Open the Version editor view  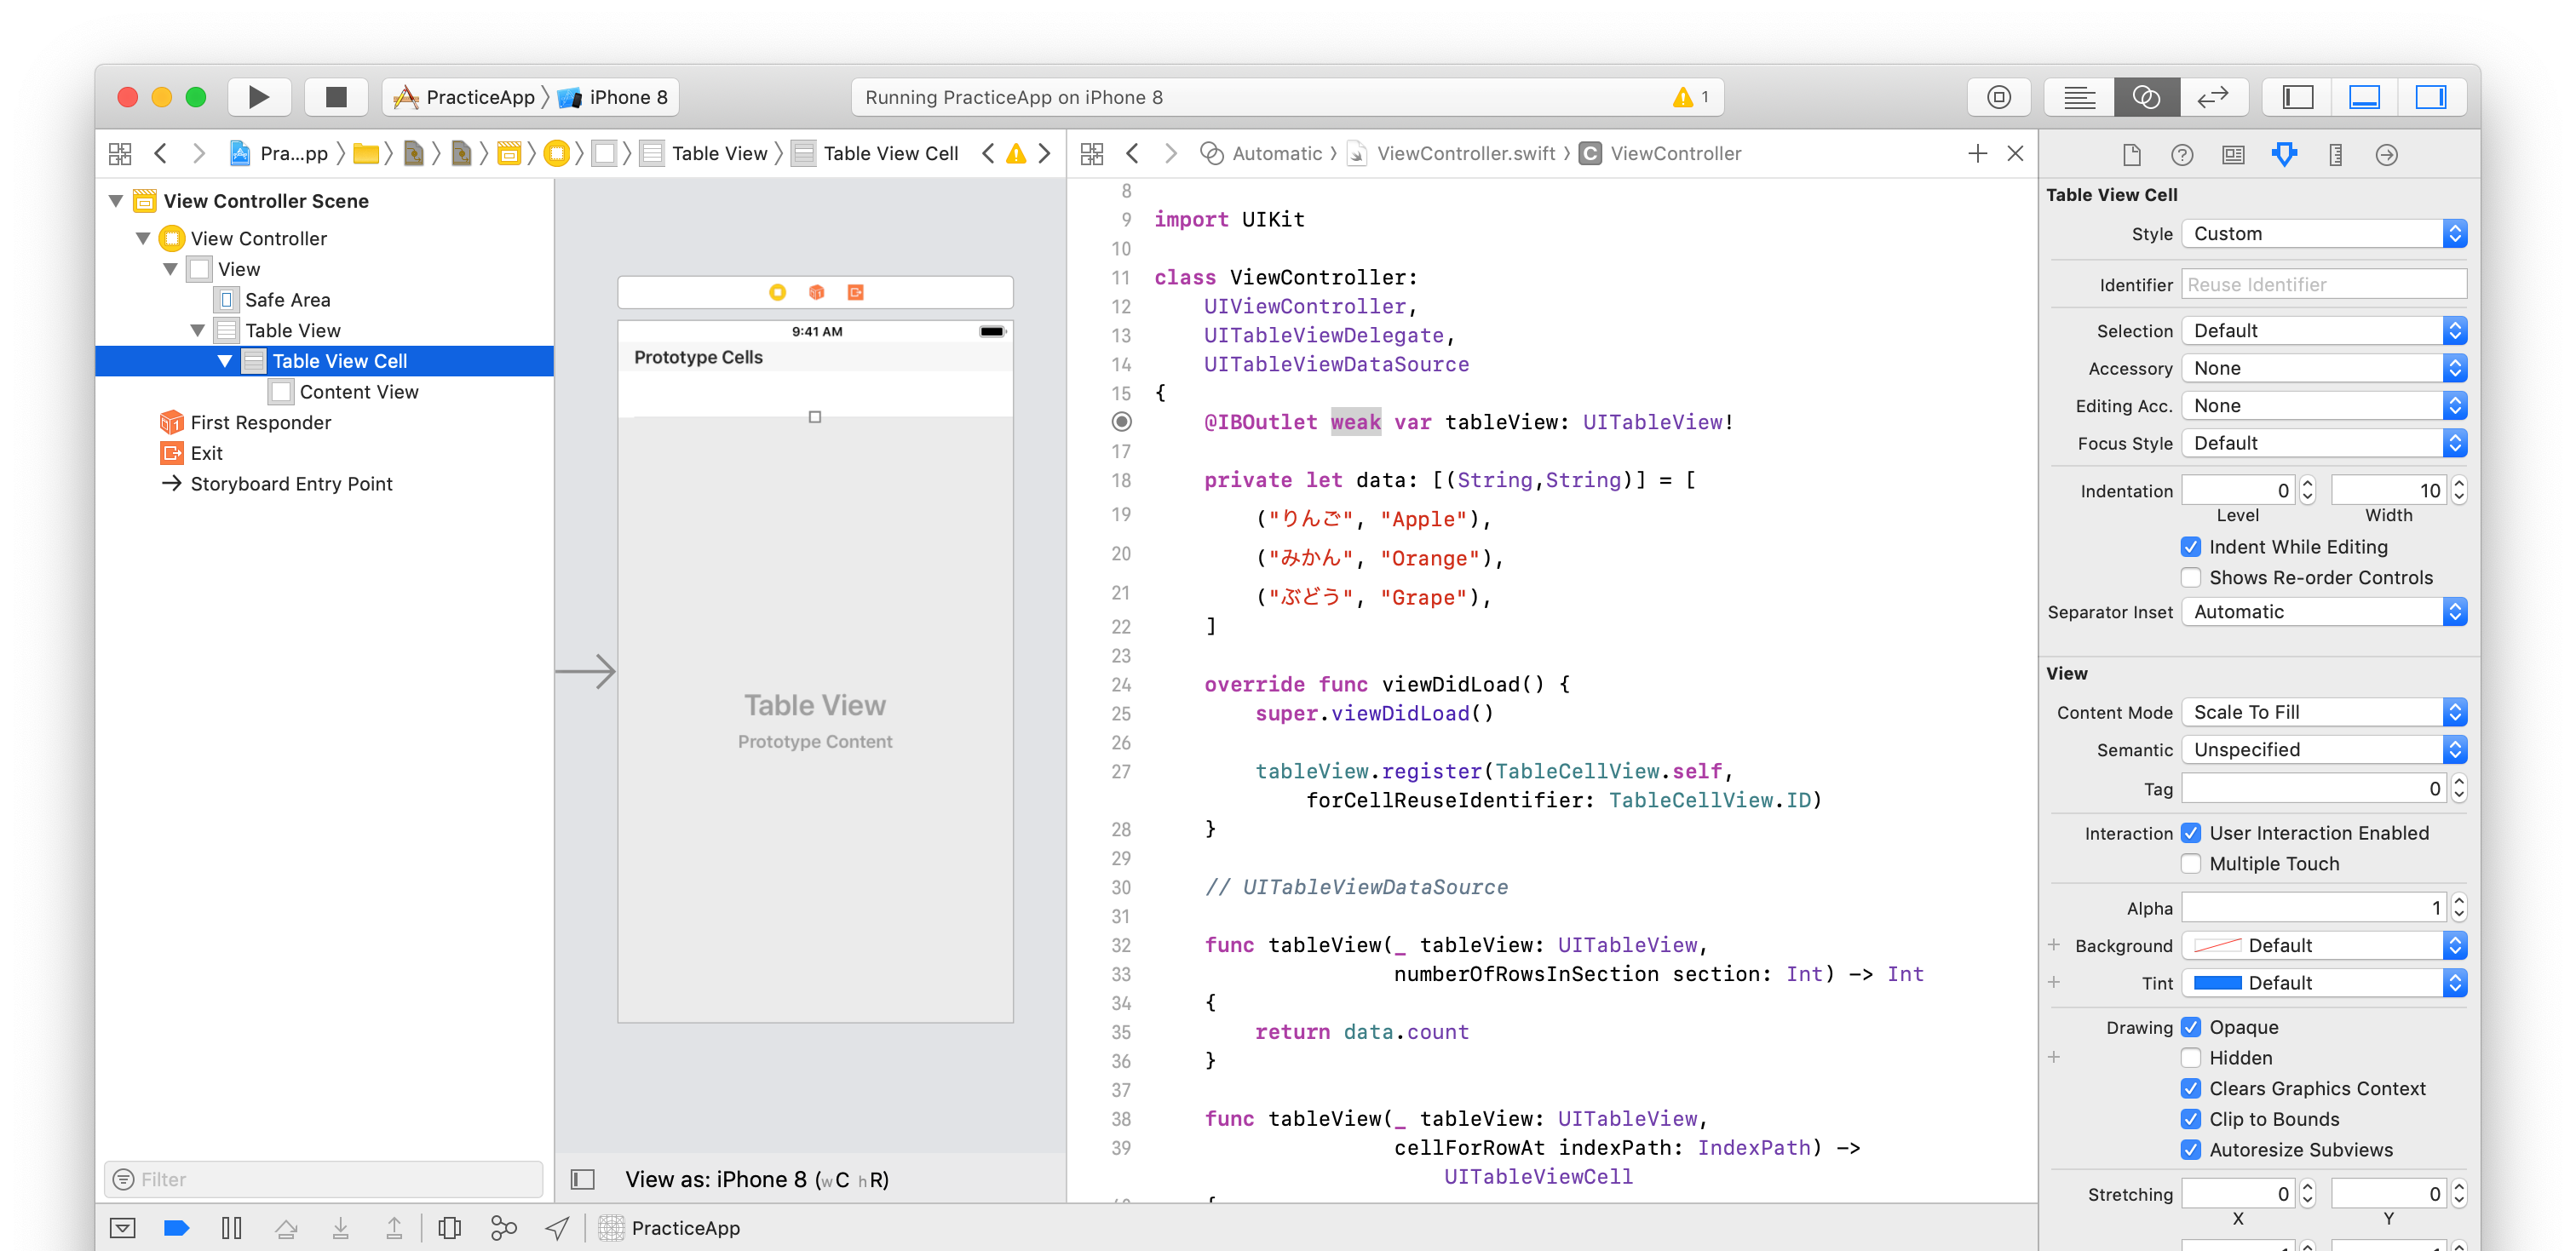coord(2212,97)
